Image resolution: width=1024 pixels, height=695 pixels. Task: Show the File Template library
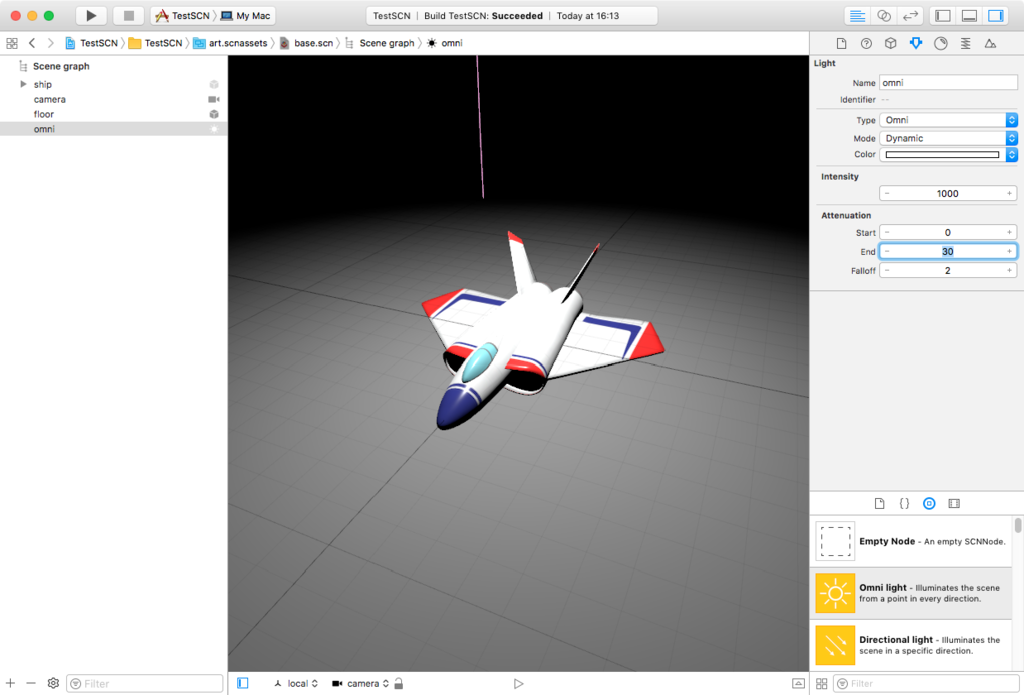tap(880, 504)
